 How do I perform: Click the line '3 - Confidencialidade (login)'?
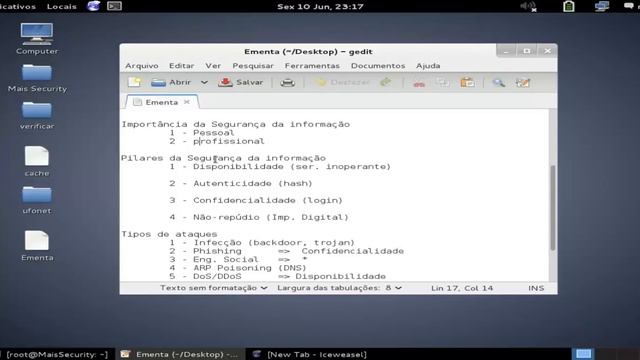click(256, 200)
